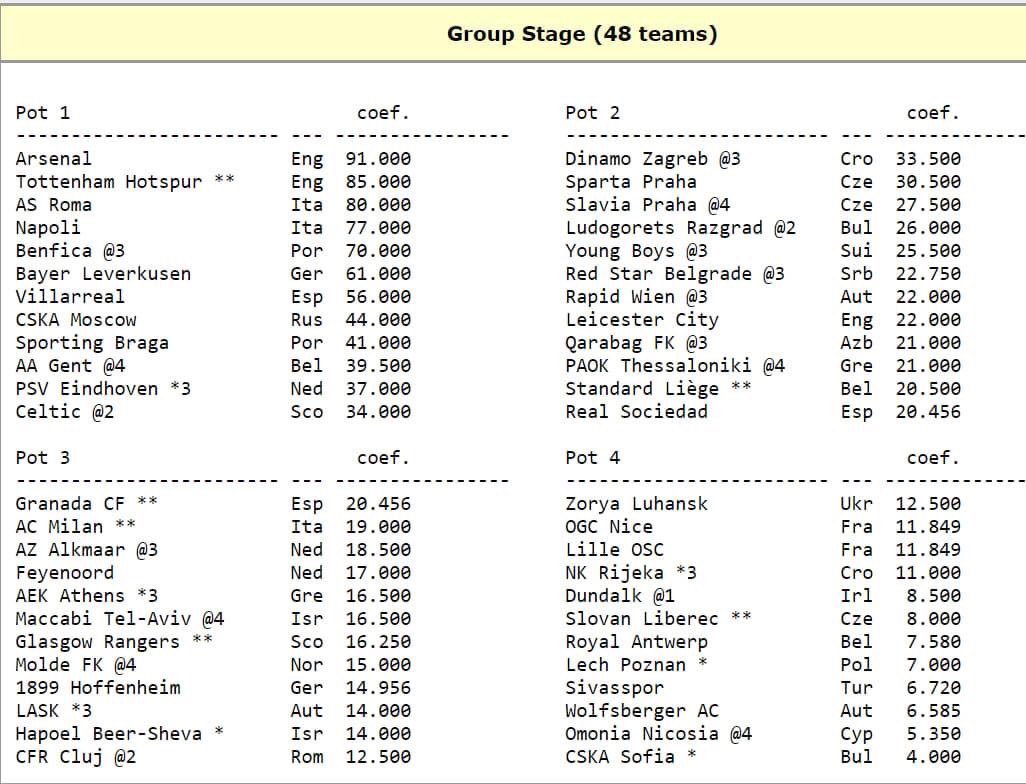
Task: Click Hapoel Beer-Sheva team name
Action: point(108,734)
